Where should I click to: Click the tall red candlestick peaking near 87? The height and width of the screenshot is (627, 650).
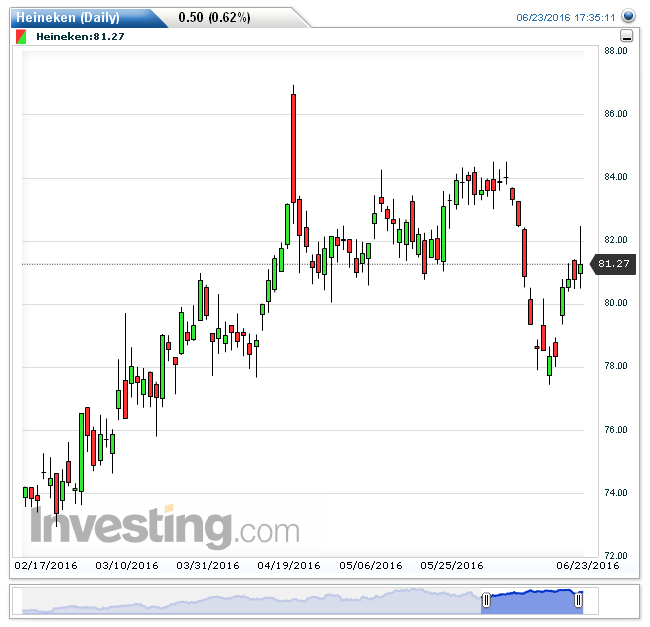[293, 148]
